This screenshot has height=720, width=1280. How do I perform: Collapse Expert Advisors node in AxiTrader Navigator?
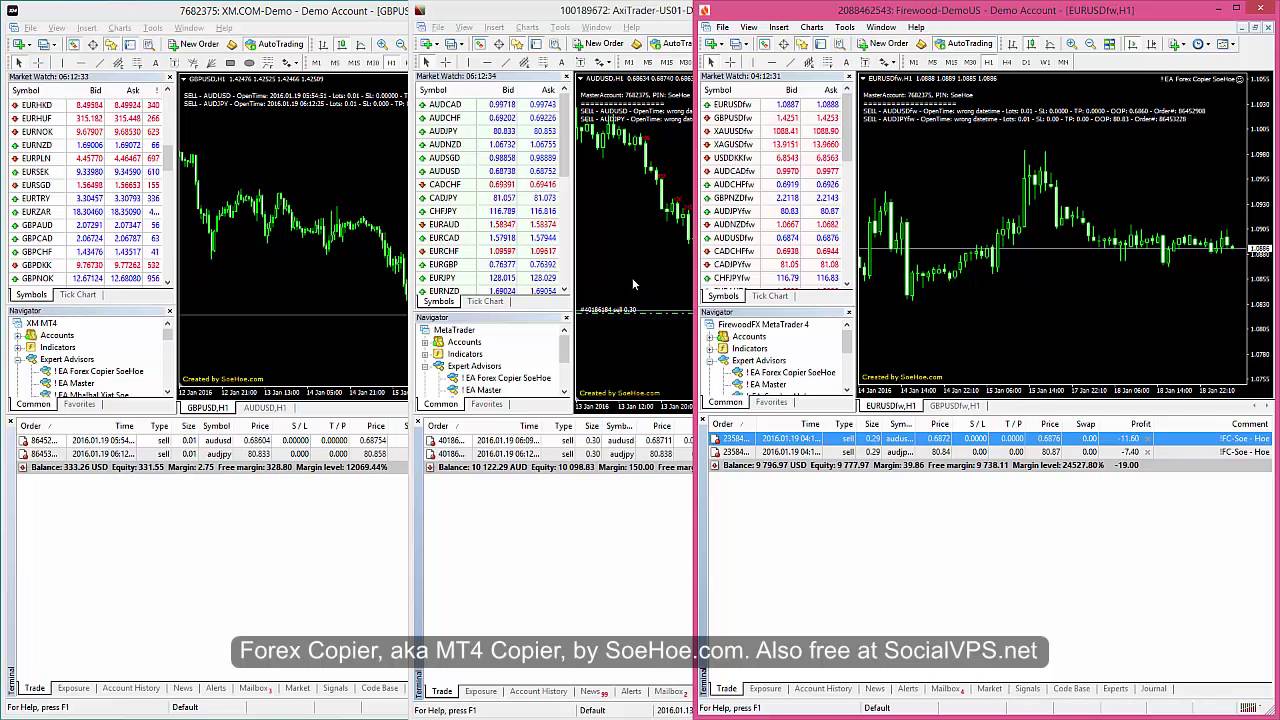(425, 366)
